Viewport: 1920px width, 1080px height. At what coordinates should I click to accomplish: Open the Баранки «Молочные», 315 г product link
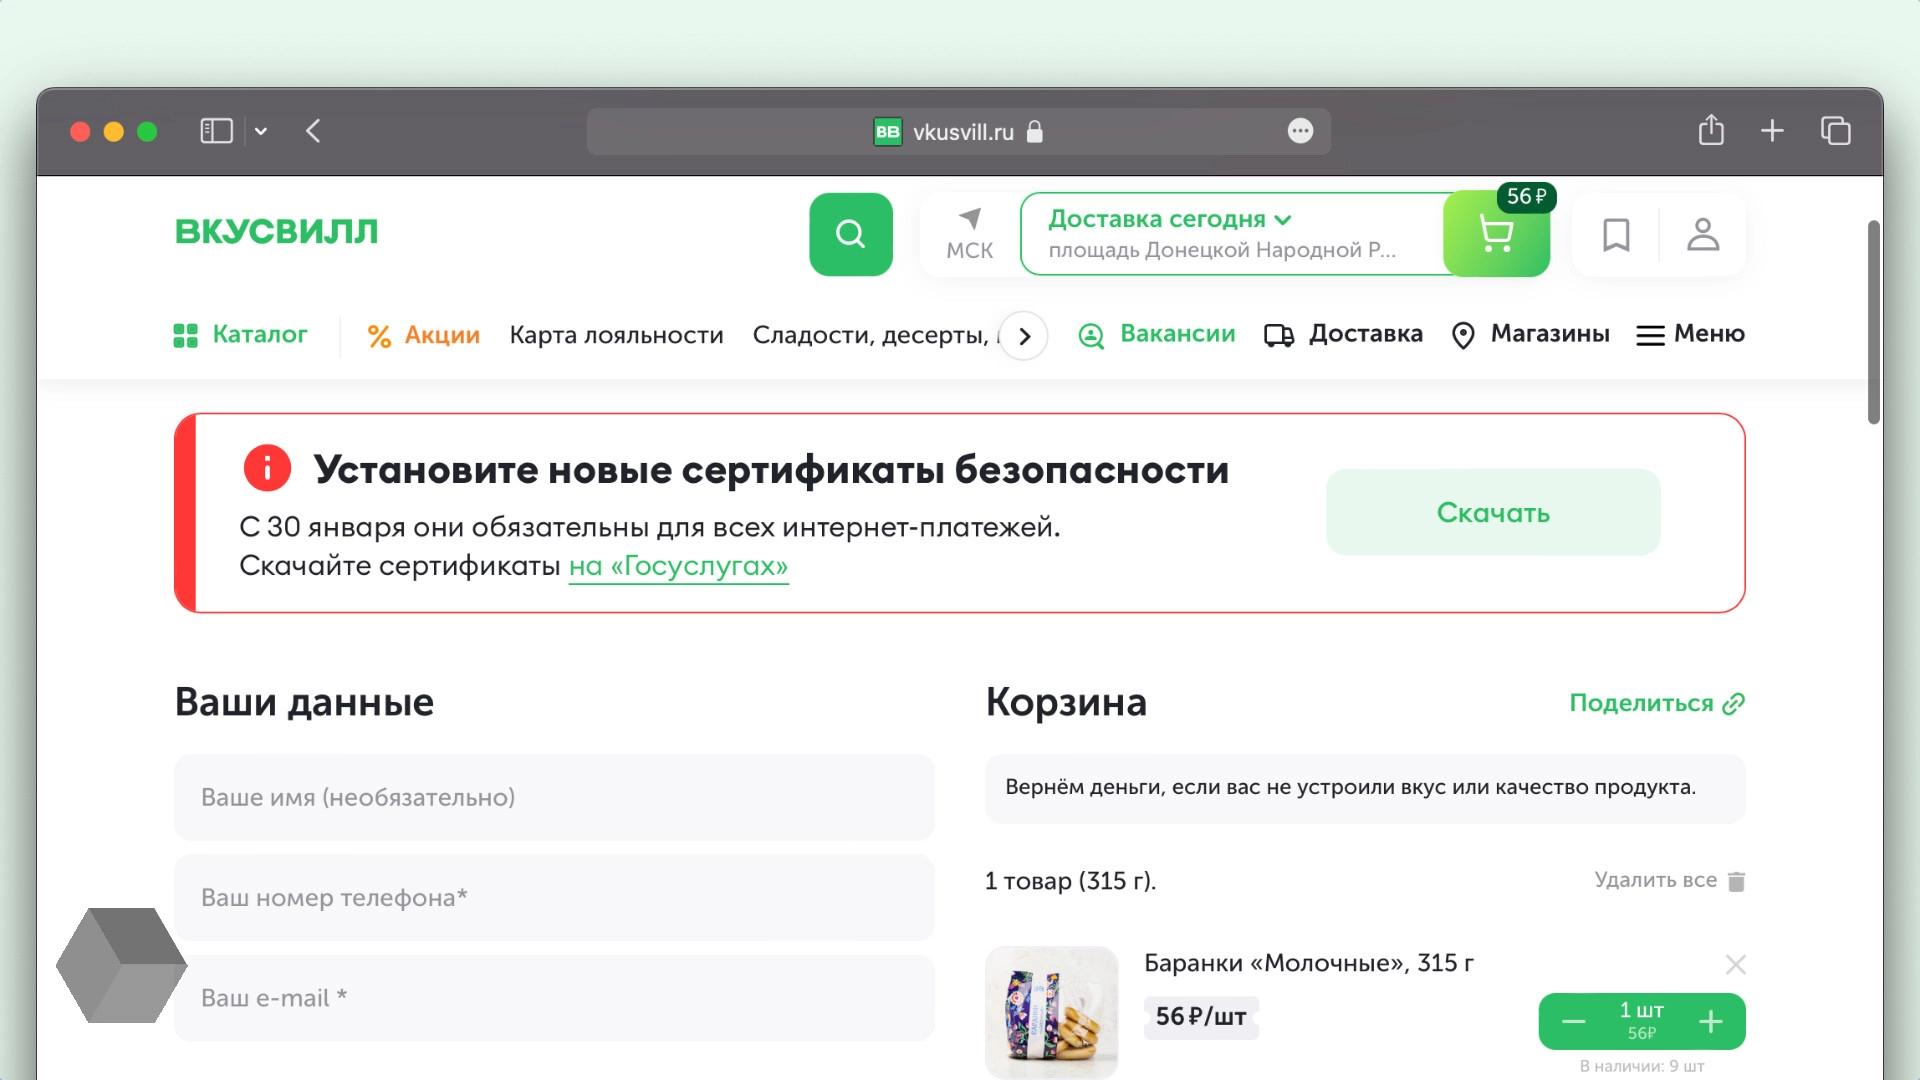tap(1308, 963)
